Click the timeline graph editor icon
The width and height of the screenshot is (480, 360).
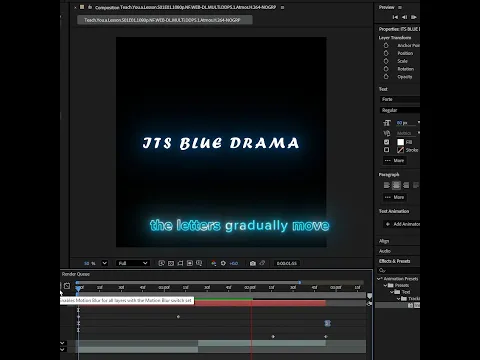point(67,286)
